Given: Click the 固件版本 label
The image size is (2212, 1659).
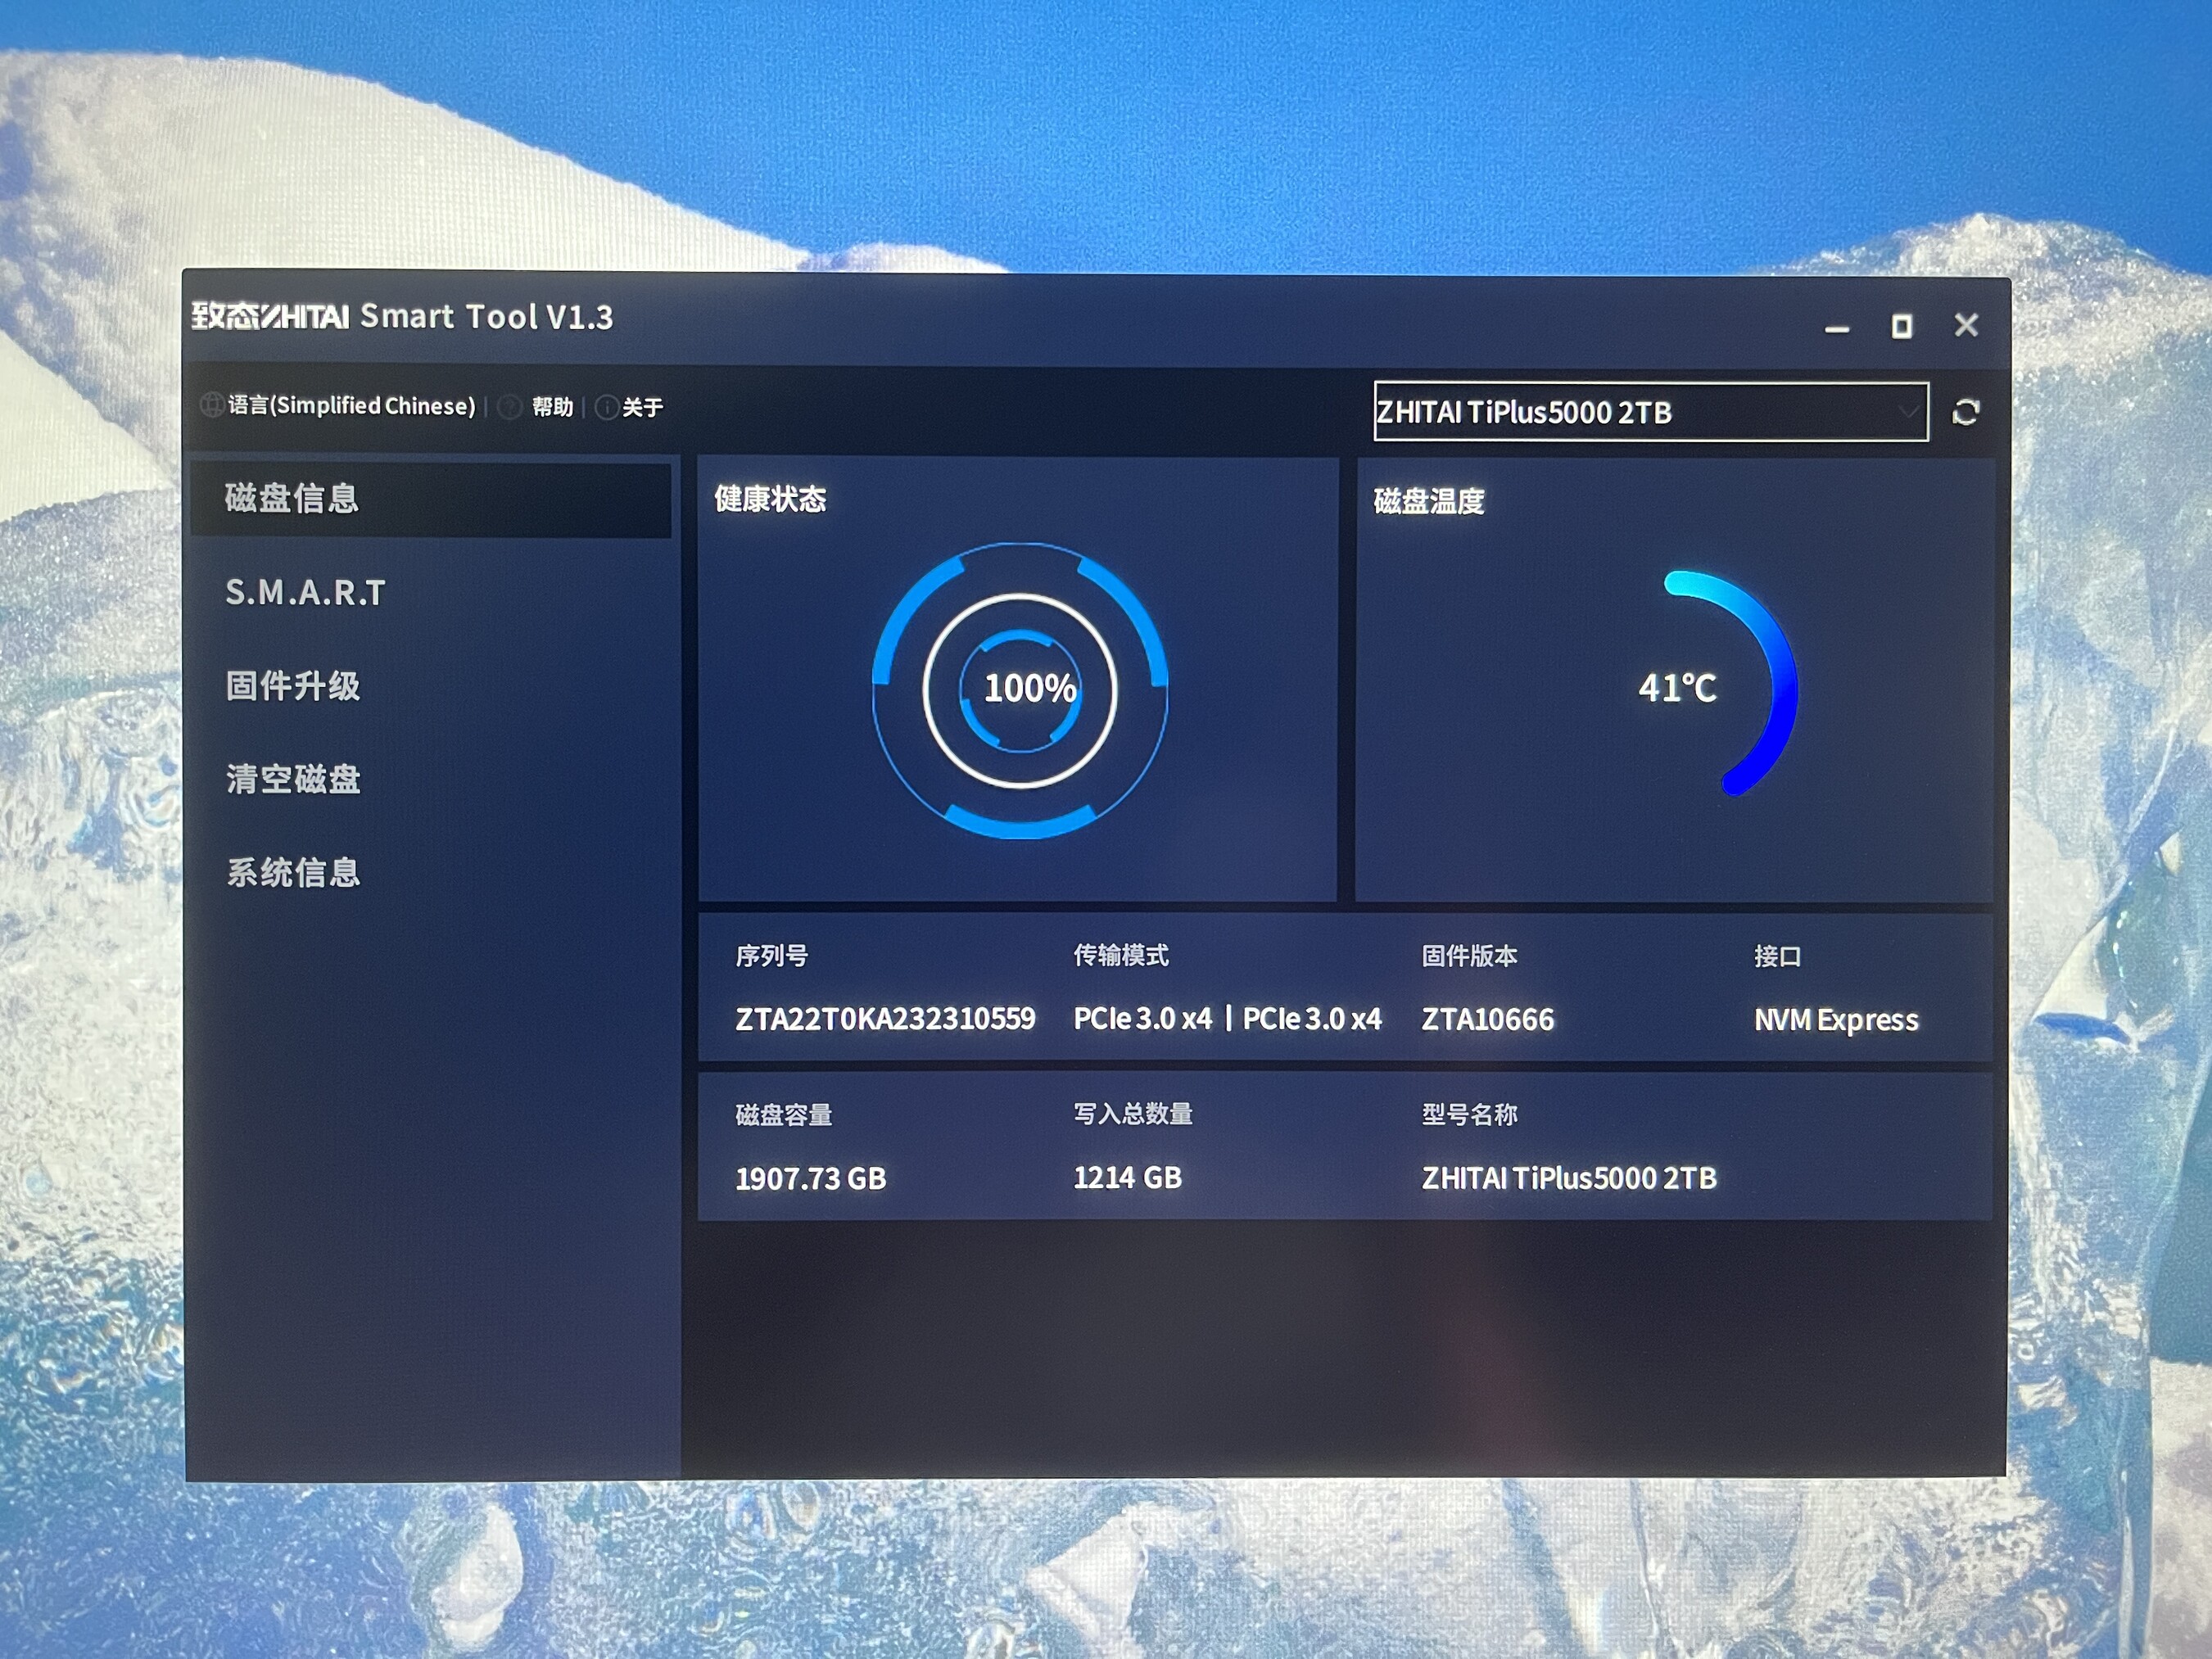Looking at the screenshot, I should [1469, 956].
